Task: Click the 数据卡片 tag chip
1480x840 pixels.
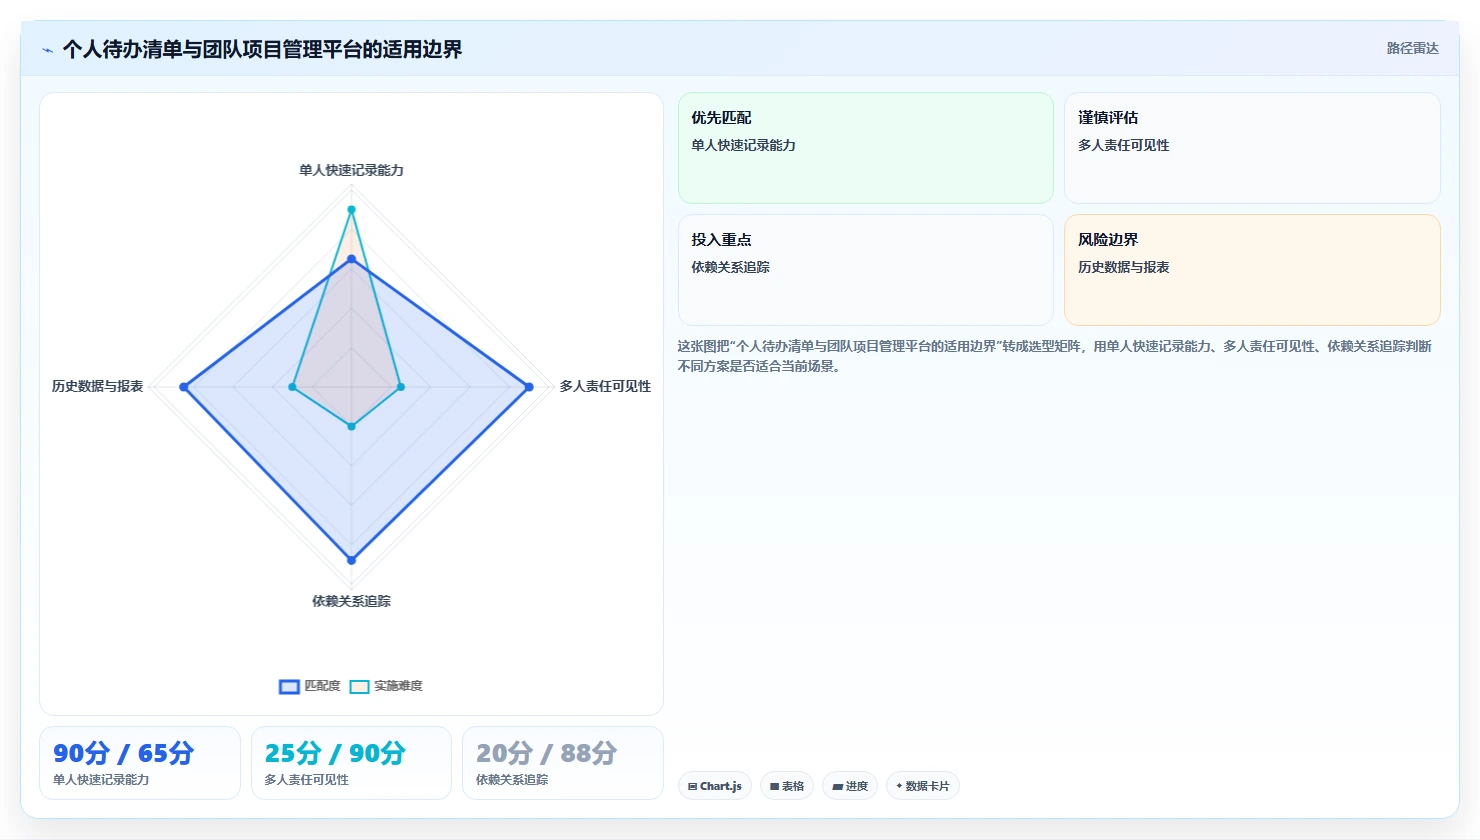Action: click(923, 786)
